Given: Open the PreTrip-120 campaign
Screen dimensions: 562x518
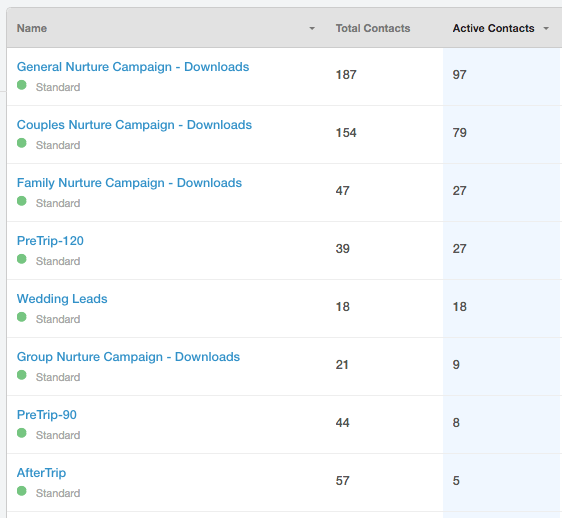Looking at the screenshot, I should (x=50, y=241).
